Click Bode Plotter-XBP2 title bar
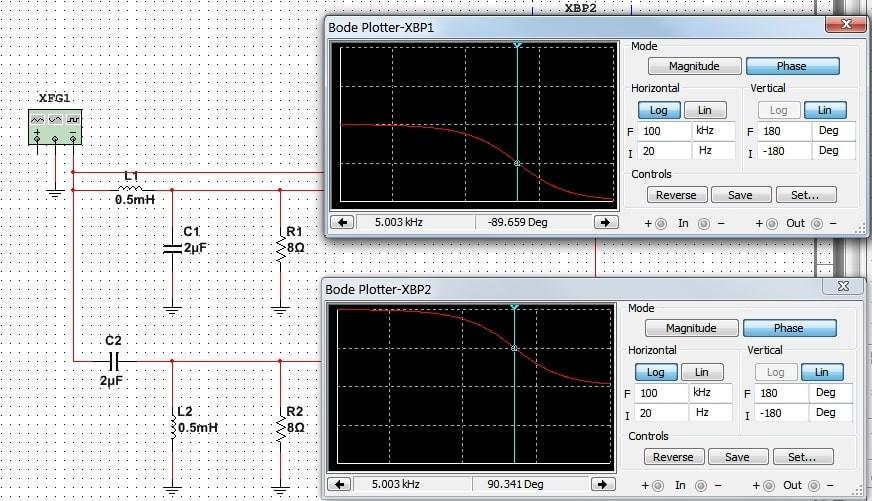The width and height of the screenshot is (872, 501). (573, 289)
